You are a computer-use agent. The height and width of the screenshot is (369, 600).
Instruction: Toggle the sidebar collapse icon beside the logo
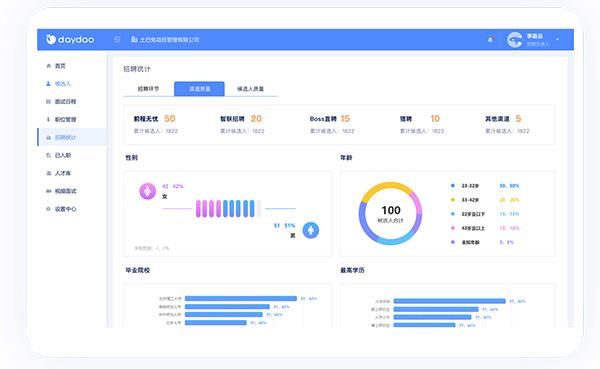[x=117, y=39]
